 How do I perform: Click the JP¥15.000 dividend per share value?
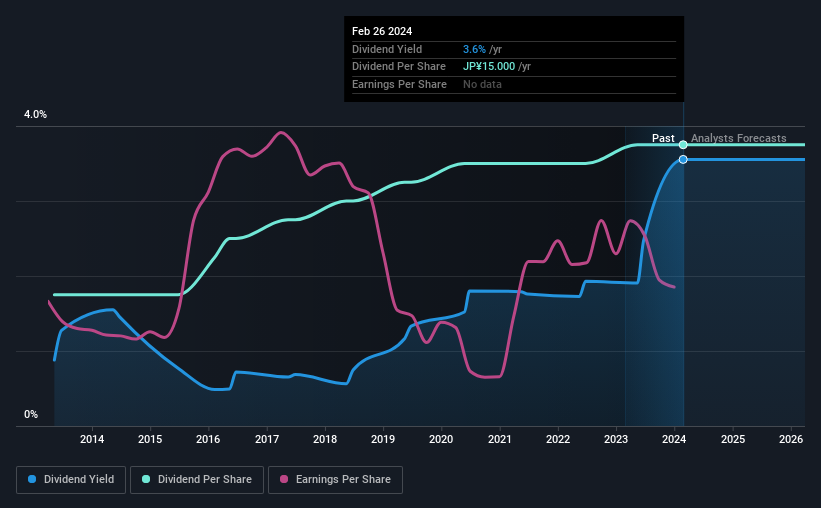tap(489, 67)
